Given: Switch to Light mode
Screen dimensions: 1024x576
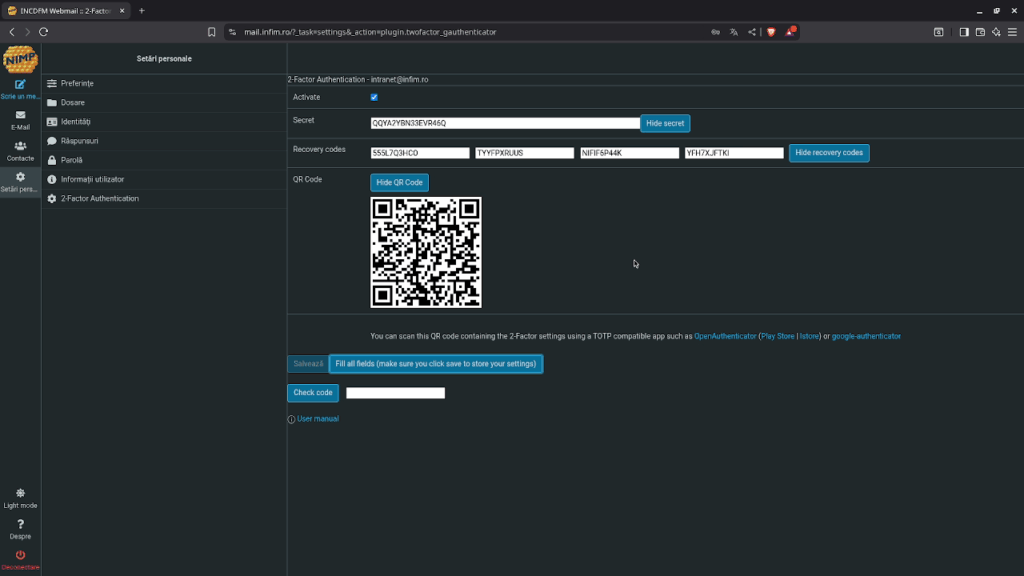Looking at the screenshot, I should (20, 498).
